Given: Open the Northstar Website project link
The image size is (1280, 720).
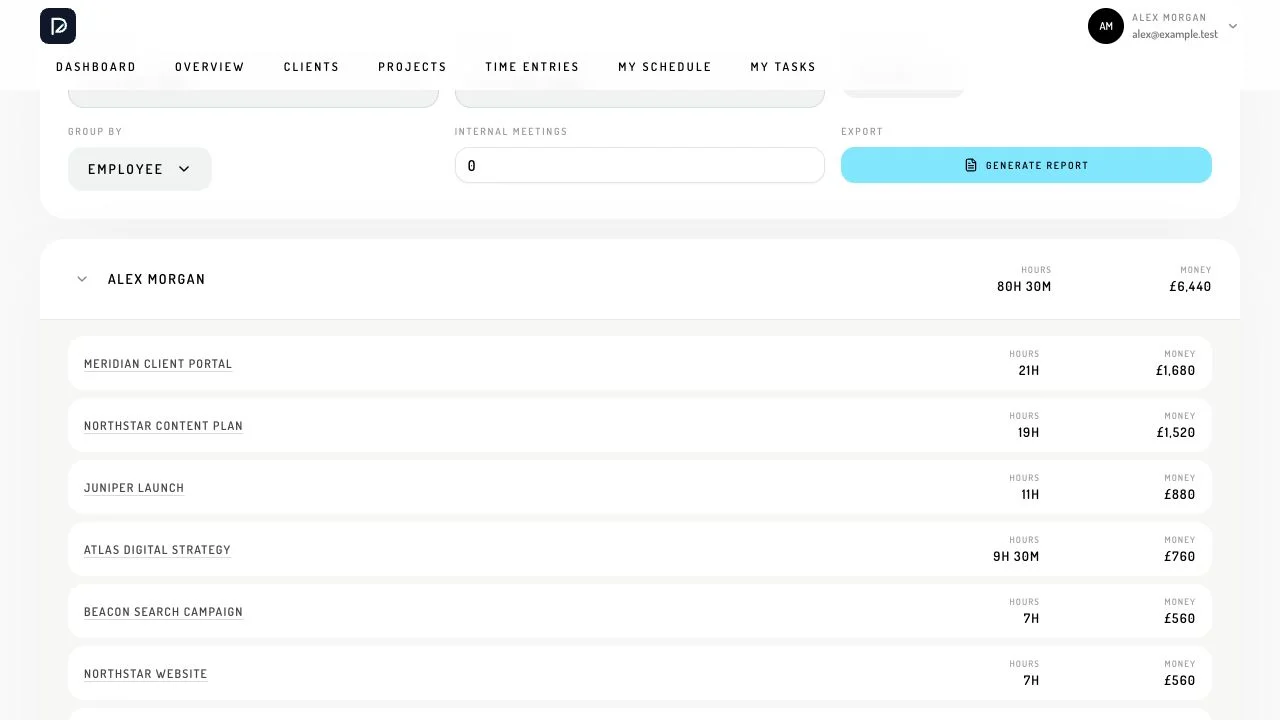Looking at the screenshot, I should click(146, 674).
